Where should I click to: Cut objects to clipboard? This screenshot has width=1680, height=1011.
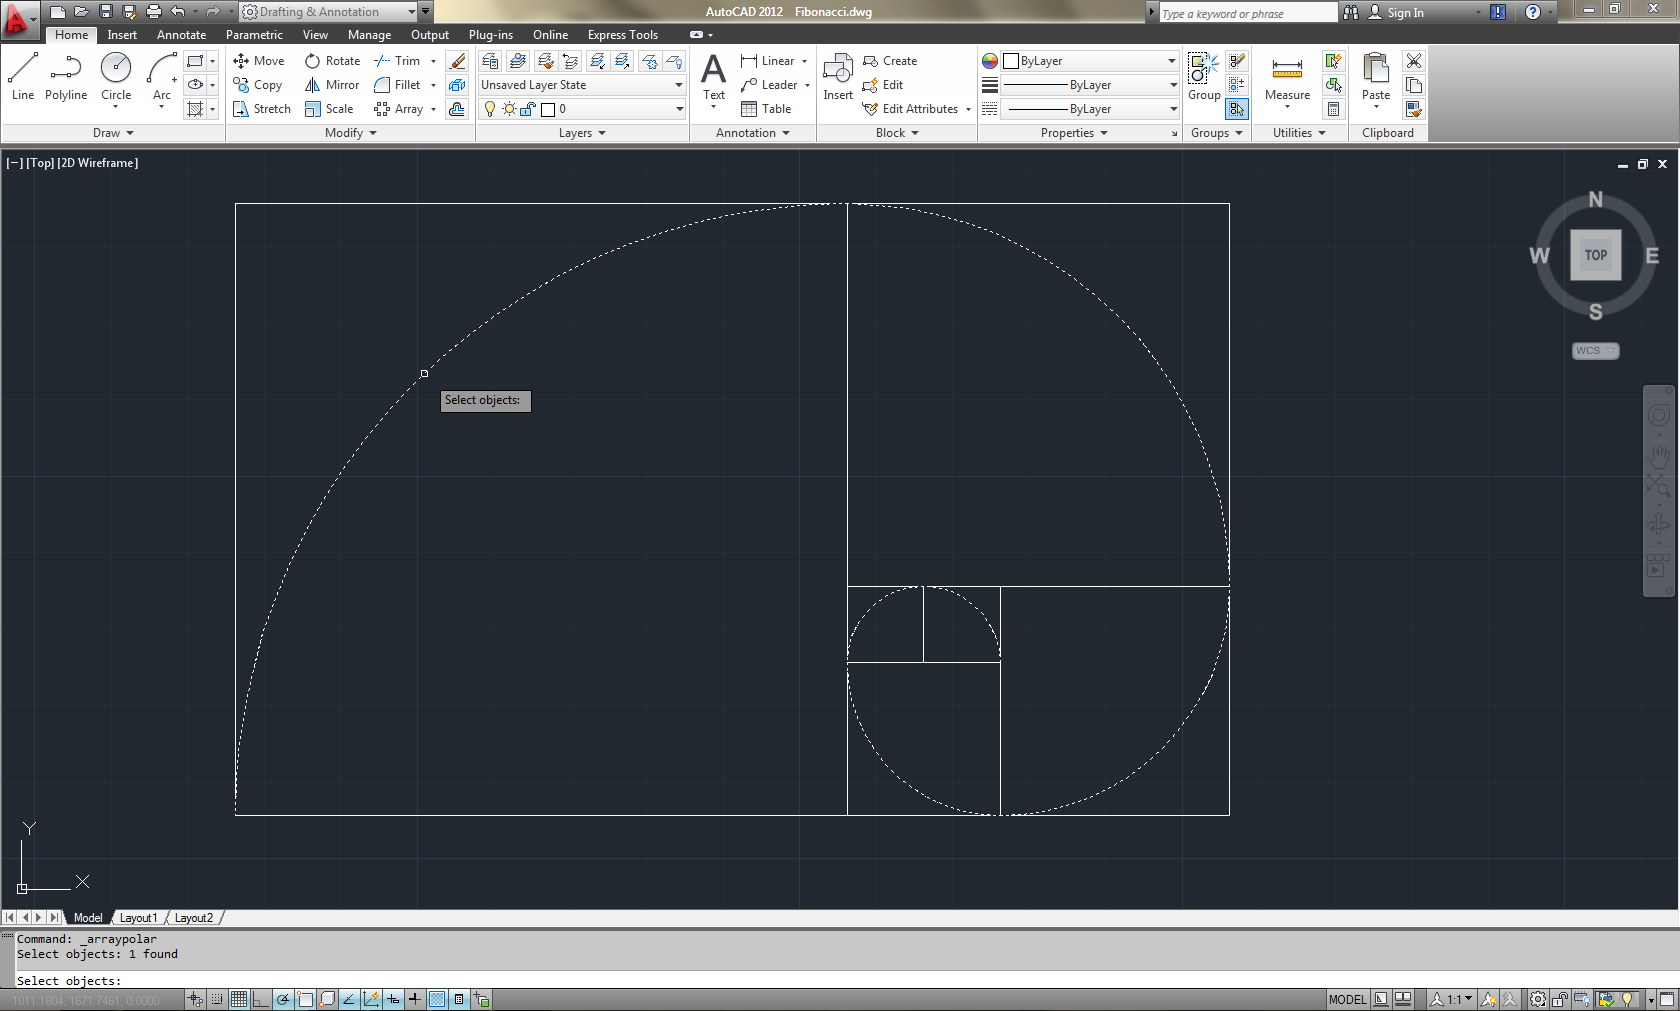[x=1414, y=60]
